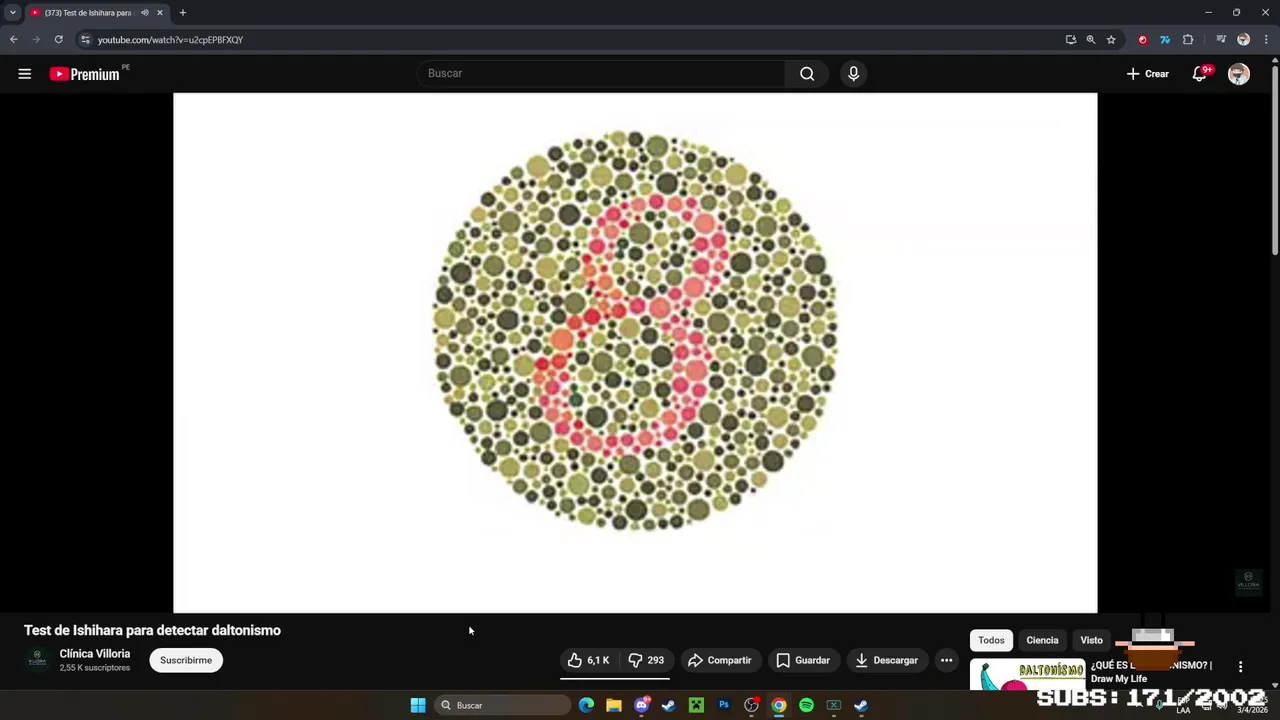Screen dimensions: 1280x720
Task: Expand the tab search dropdown arrow
Action: [12, 12]
